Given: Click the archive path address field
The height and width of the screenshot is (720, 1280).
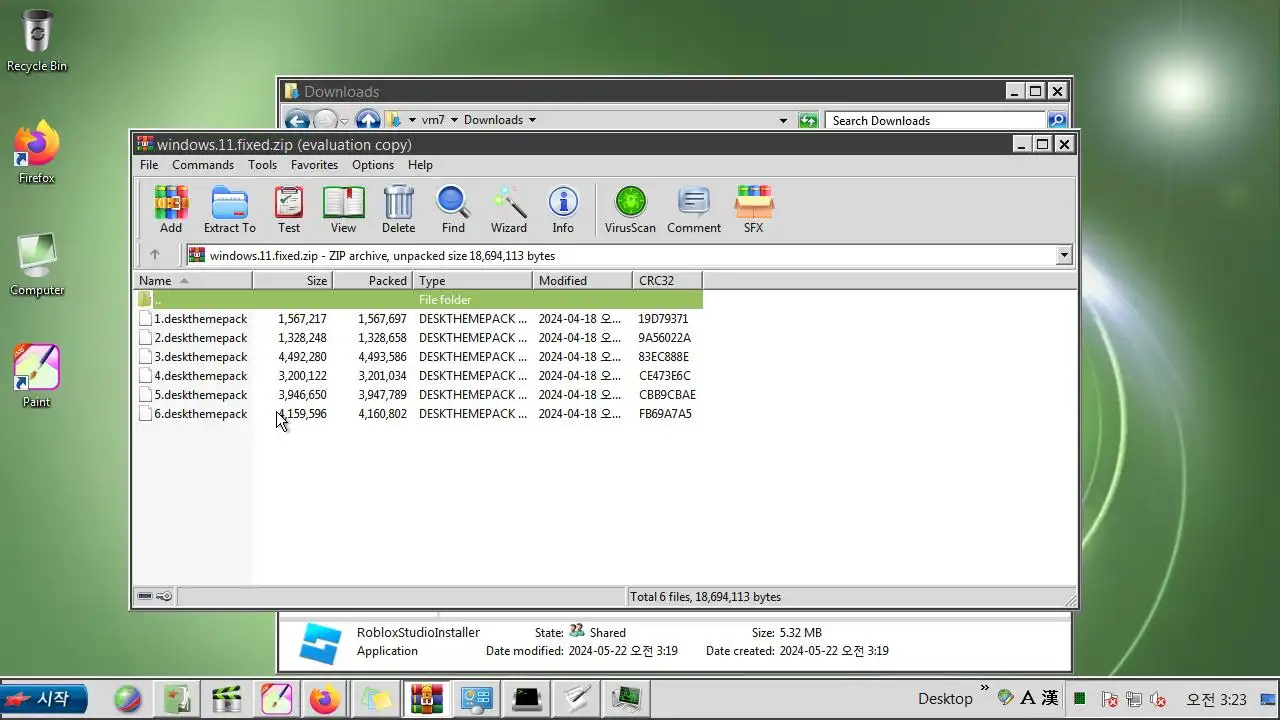Looking at the screenshot, I should click(620, 255).
